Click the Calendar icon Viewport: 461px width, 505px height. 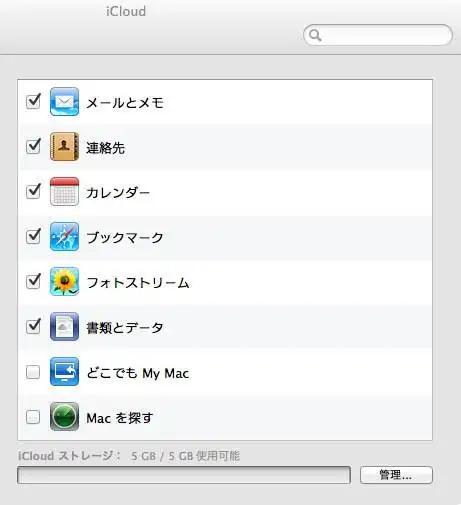click(x=64, y=191)
